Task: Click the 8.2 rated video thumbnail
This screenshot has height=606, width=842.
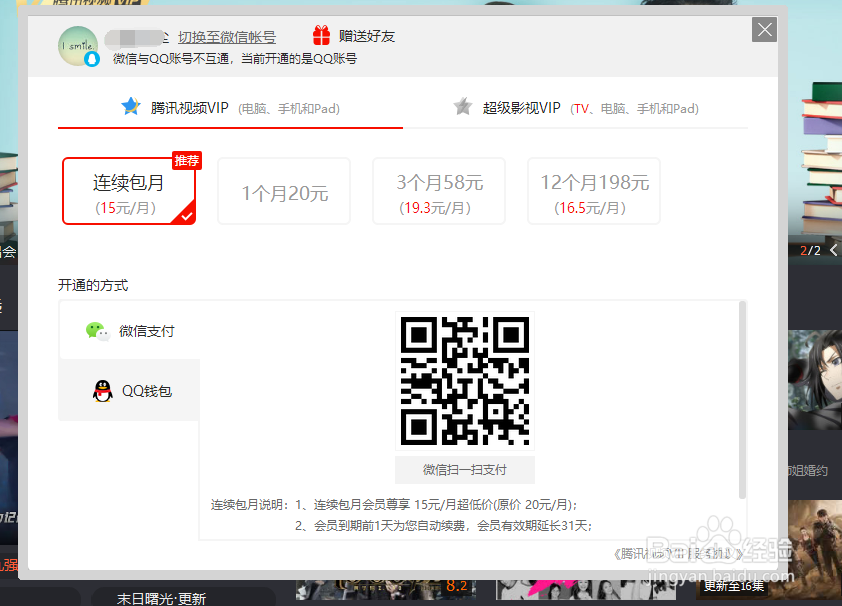Action: point(386,589)
